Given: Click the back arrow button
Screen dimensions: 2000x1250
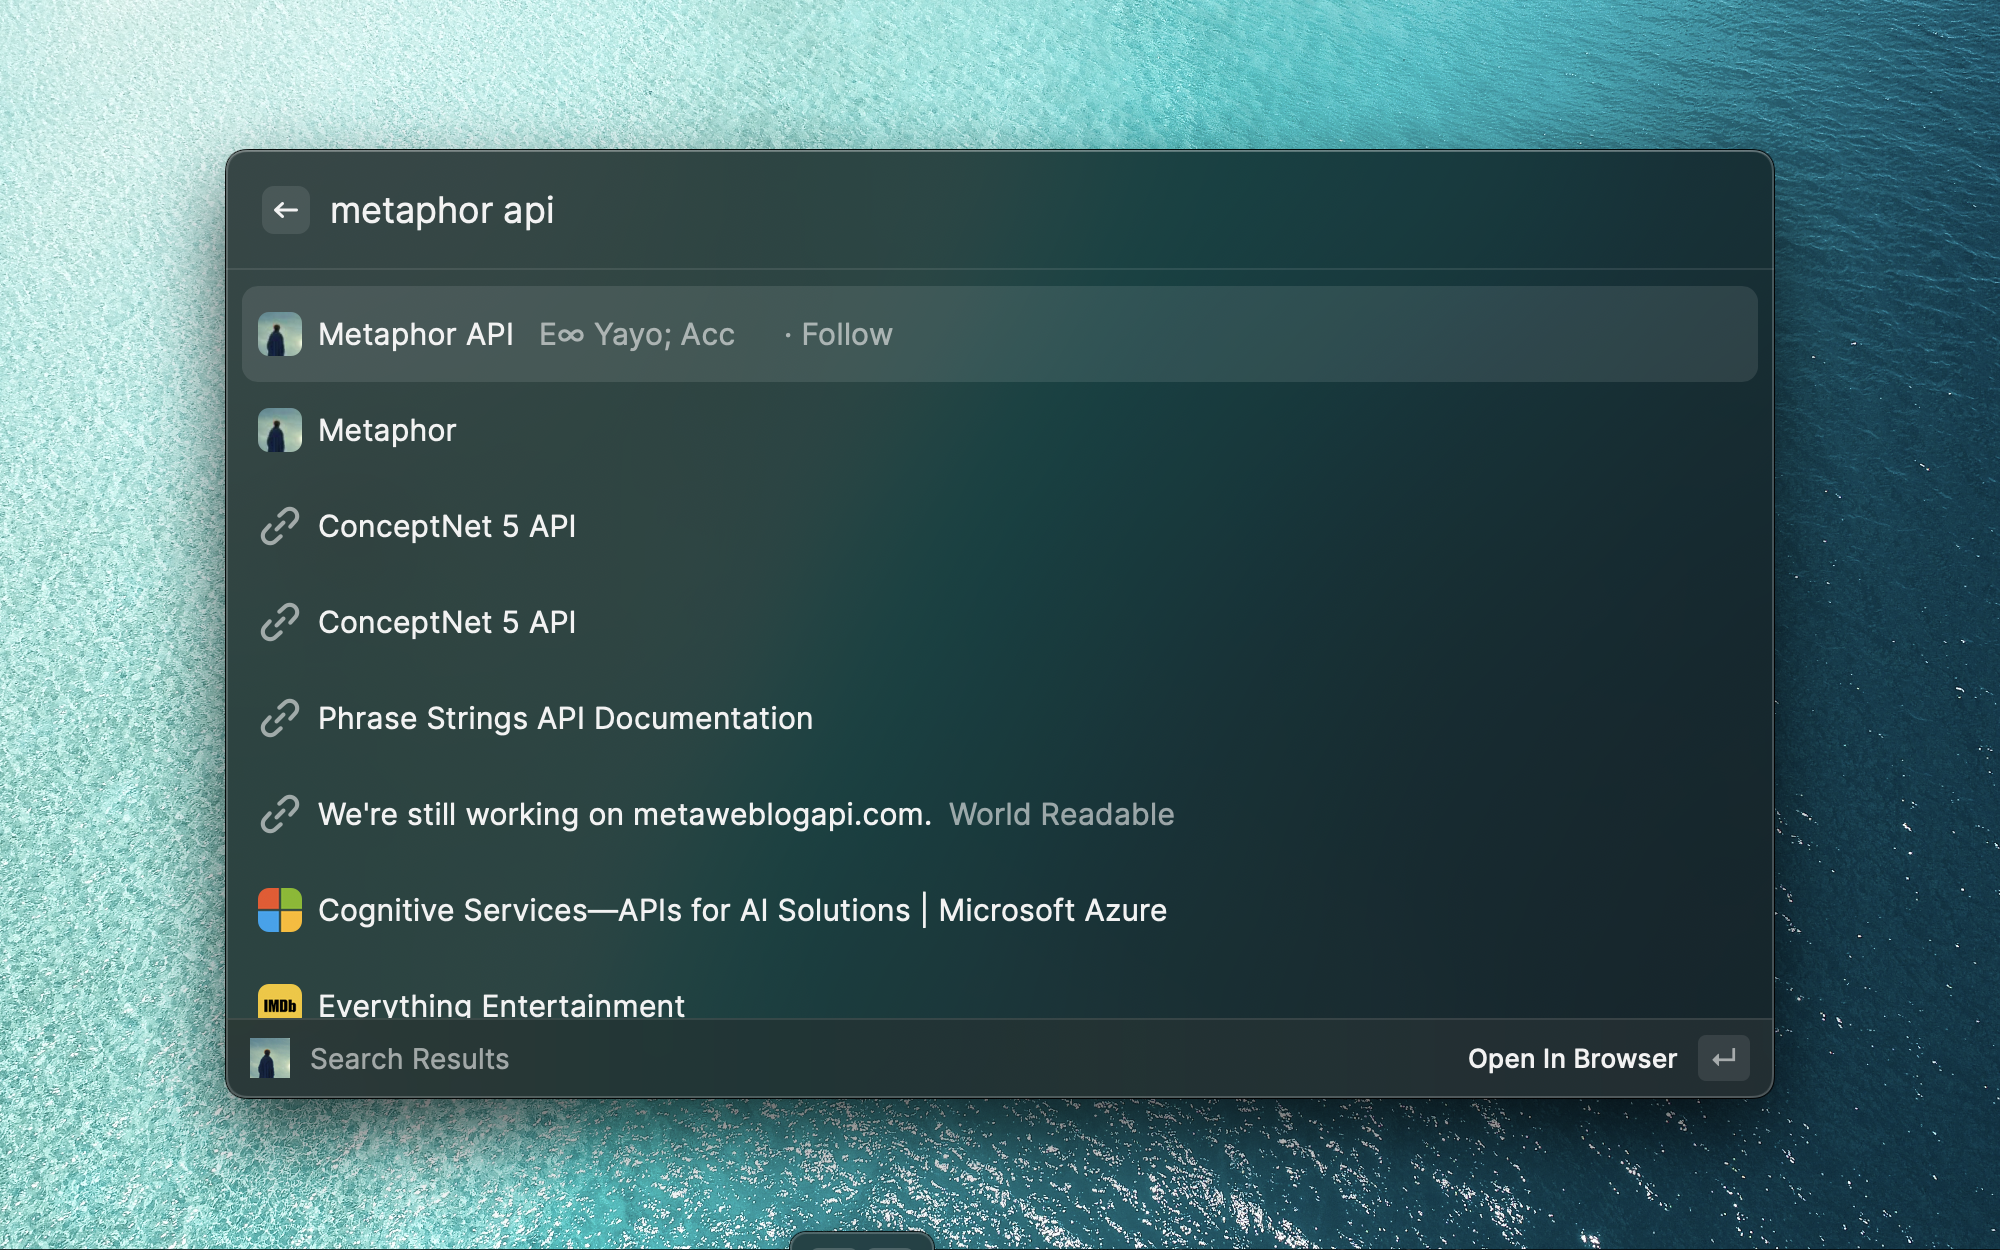Looking at the screenshot, I should (285, 210).
